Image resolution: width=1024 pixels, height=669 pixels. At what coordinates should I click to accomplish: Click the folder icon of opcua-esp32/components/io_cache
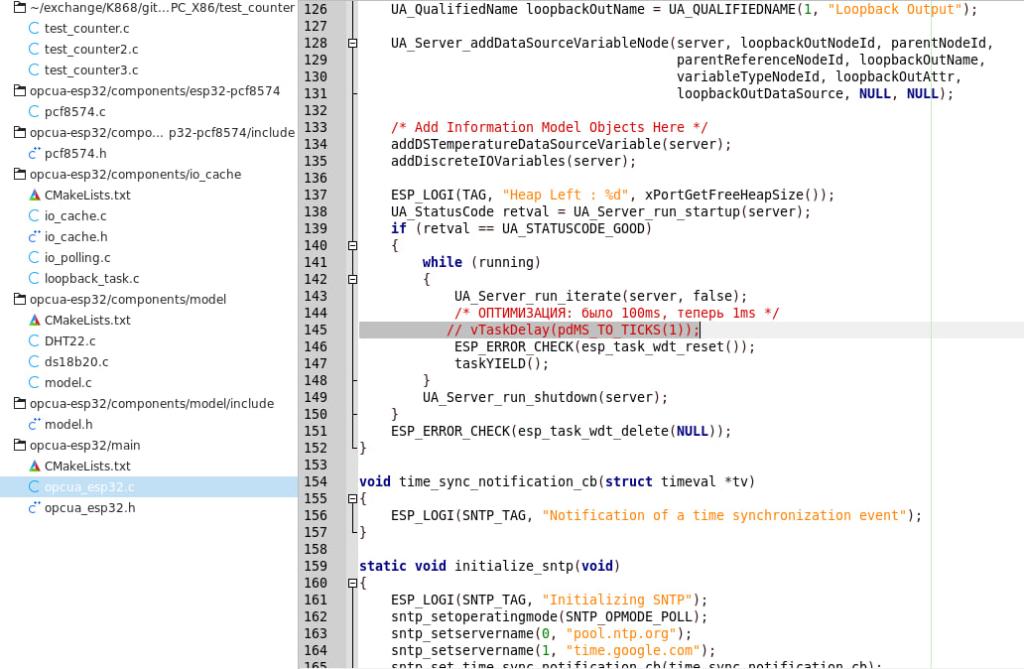19,174
